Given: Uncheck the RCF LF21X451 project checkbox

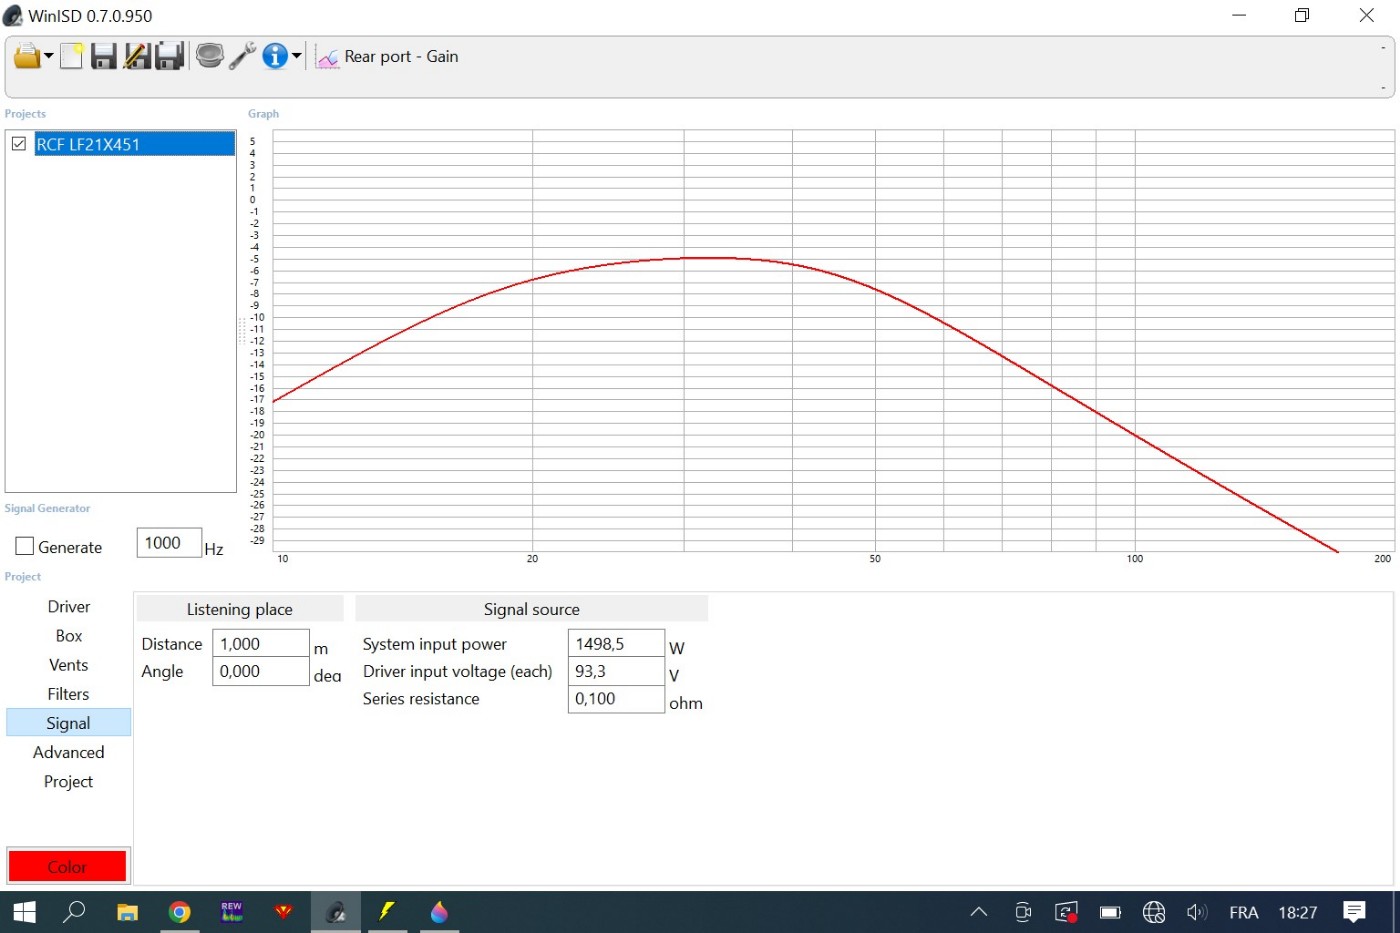Looking at the screenshot, I should (x=19, y=144).
